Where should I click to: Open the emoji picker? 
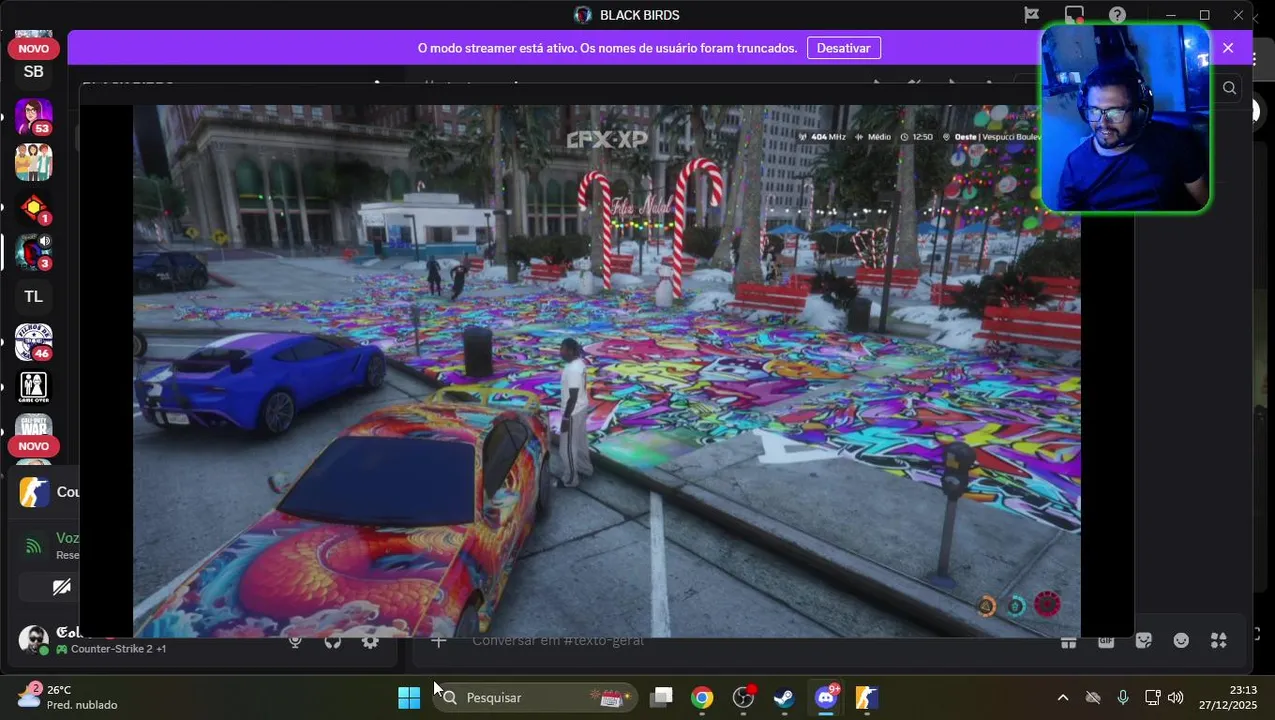(1181, 640)
